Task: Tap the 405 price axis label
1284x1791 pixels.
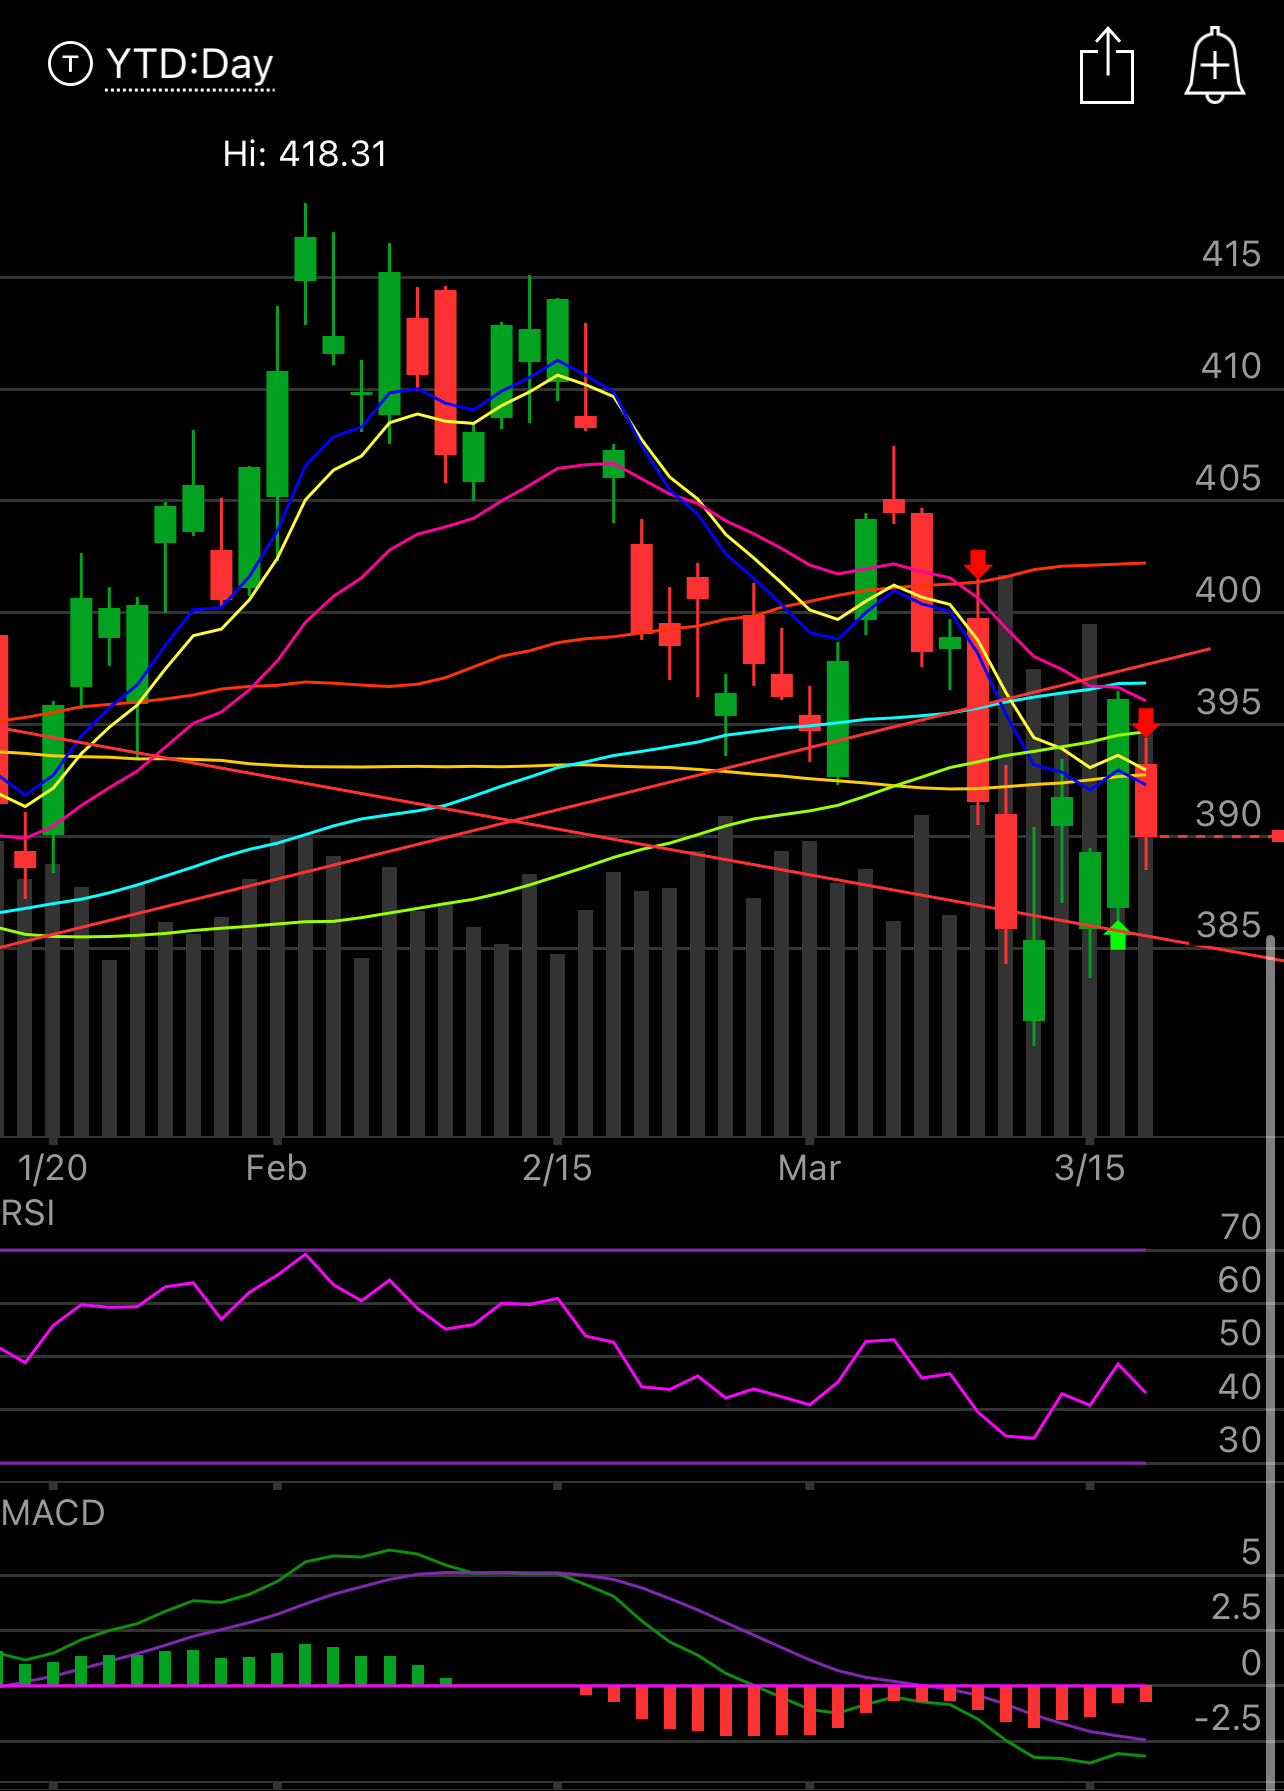Action: pos(1229,478)
